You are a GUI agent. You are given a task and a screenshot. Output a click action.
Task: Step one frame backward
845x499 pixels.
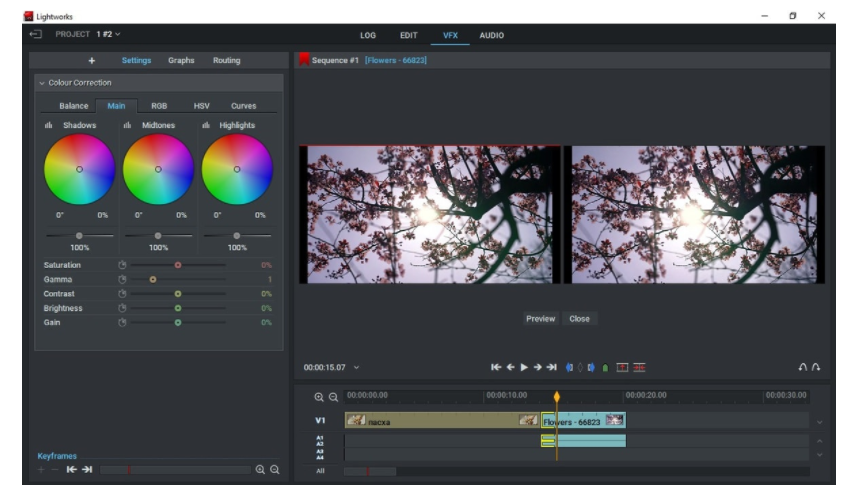pyautogui.click(x=510, y=367)
